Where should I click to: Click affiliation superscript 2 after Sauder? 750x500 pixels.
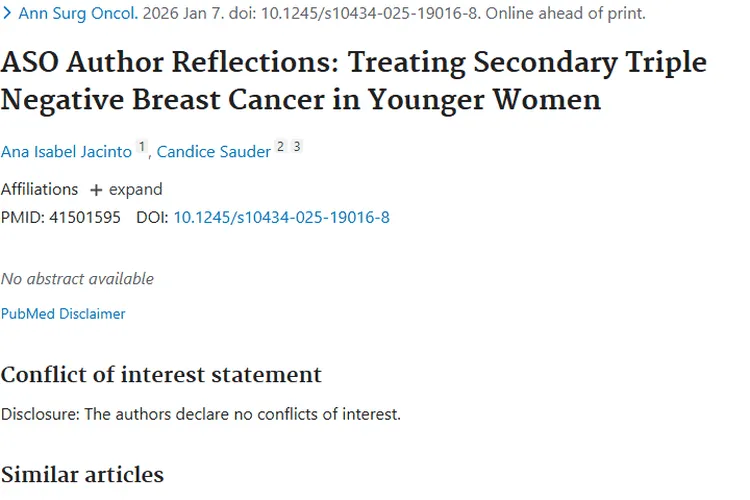280,147
